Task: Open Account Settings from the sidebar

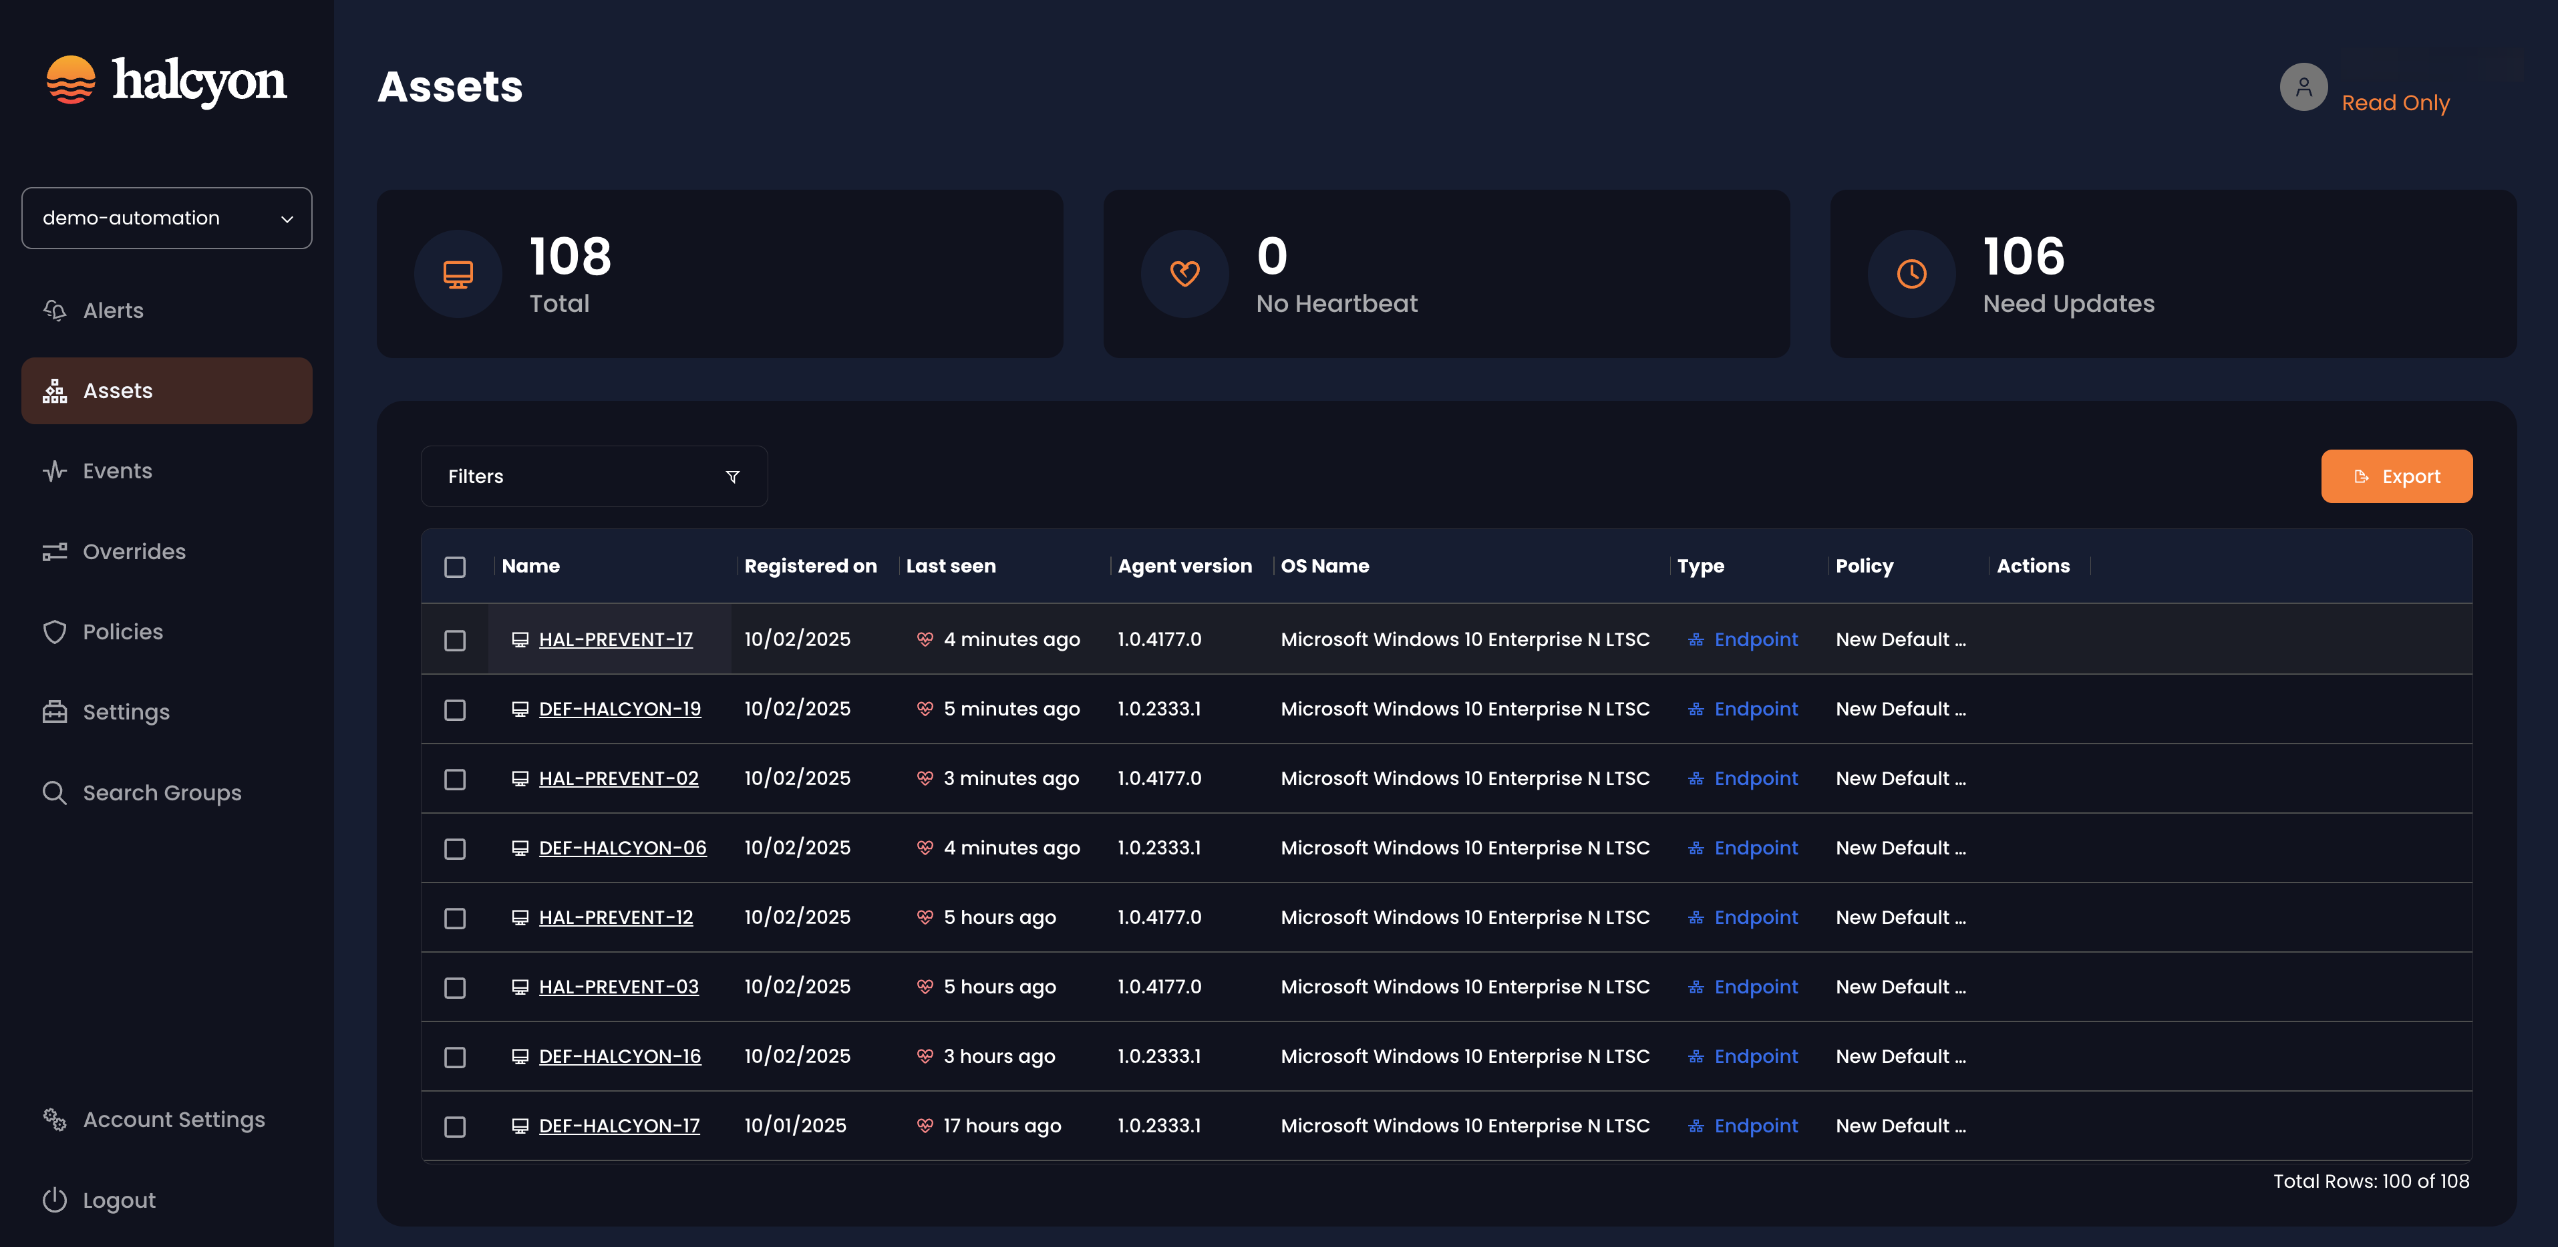Action: pyautogui.click(x=54, y=1119)
